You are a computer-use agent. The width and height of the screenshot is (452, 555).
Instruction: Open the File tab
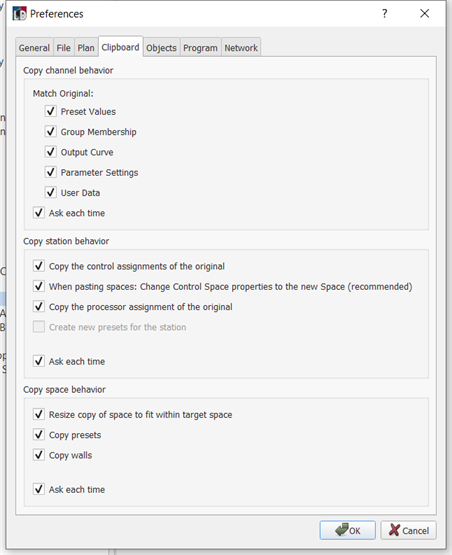[x=64, y=48]
